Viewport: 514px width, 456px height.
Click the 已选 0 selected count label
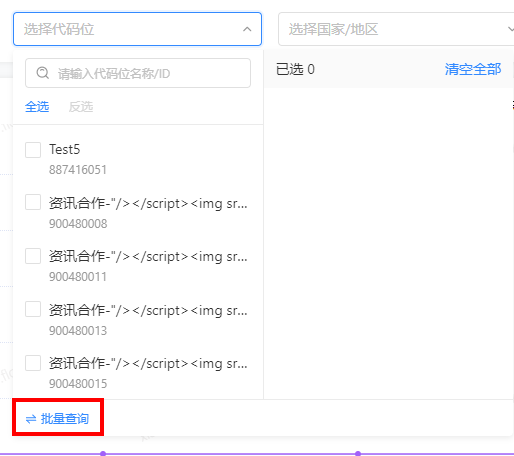295,69
